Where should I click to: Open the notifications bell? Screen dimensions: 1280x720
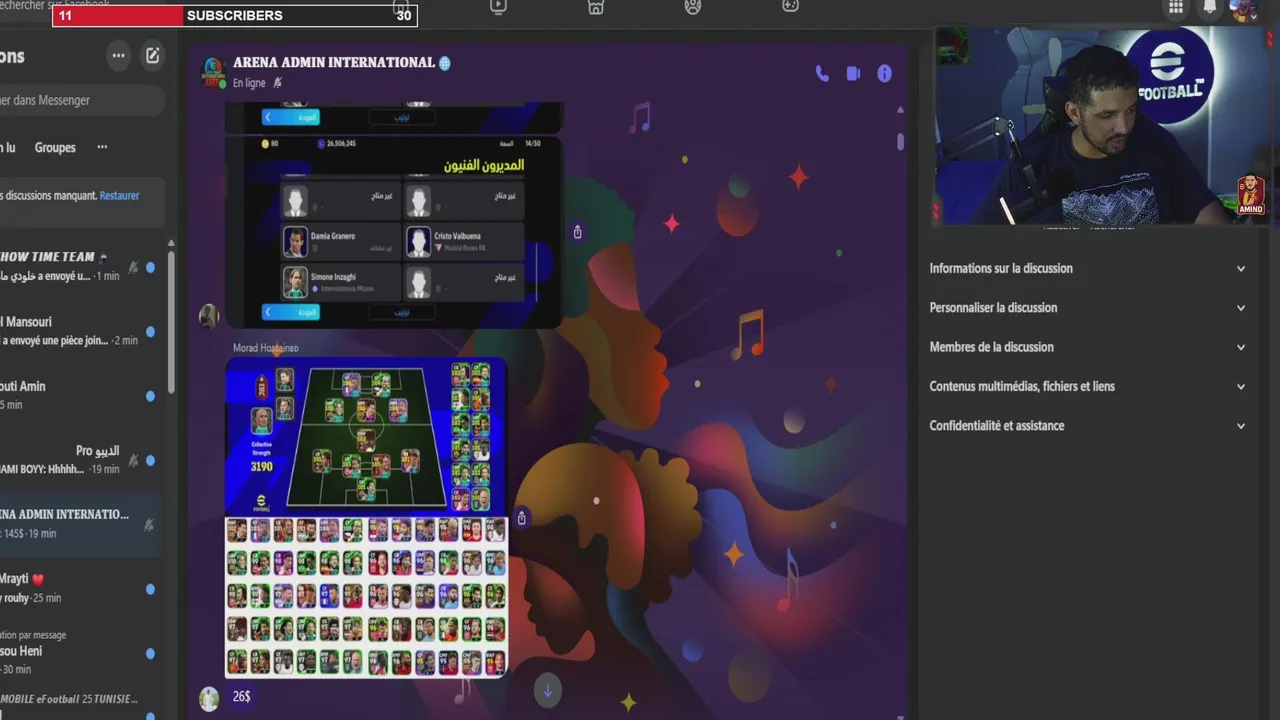pyautogui.click(x=1209, y=8)
